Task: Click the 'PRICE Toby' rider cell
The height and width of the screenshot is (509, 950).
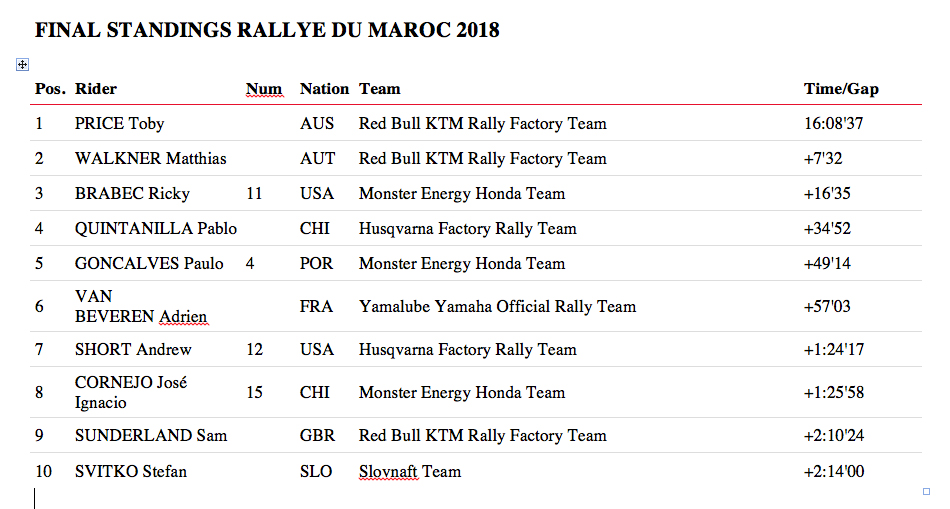Action: point(119,124)
